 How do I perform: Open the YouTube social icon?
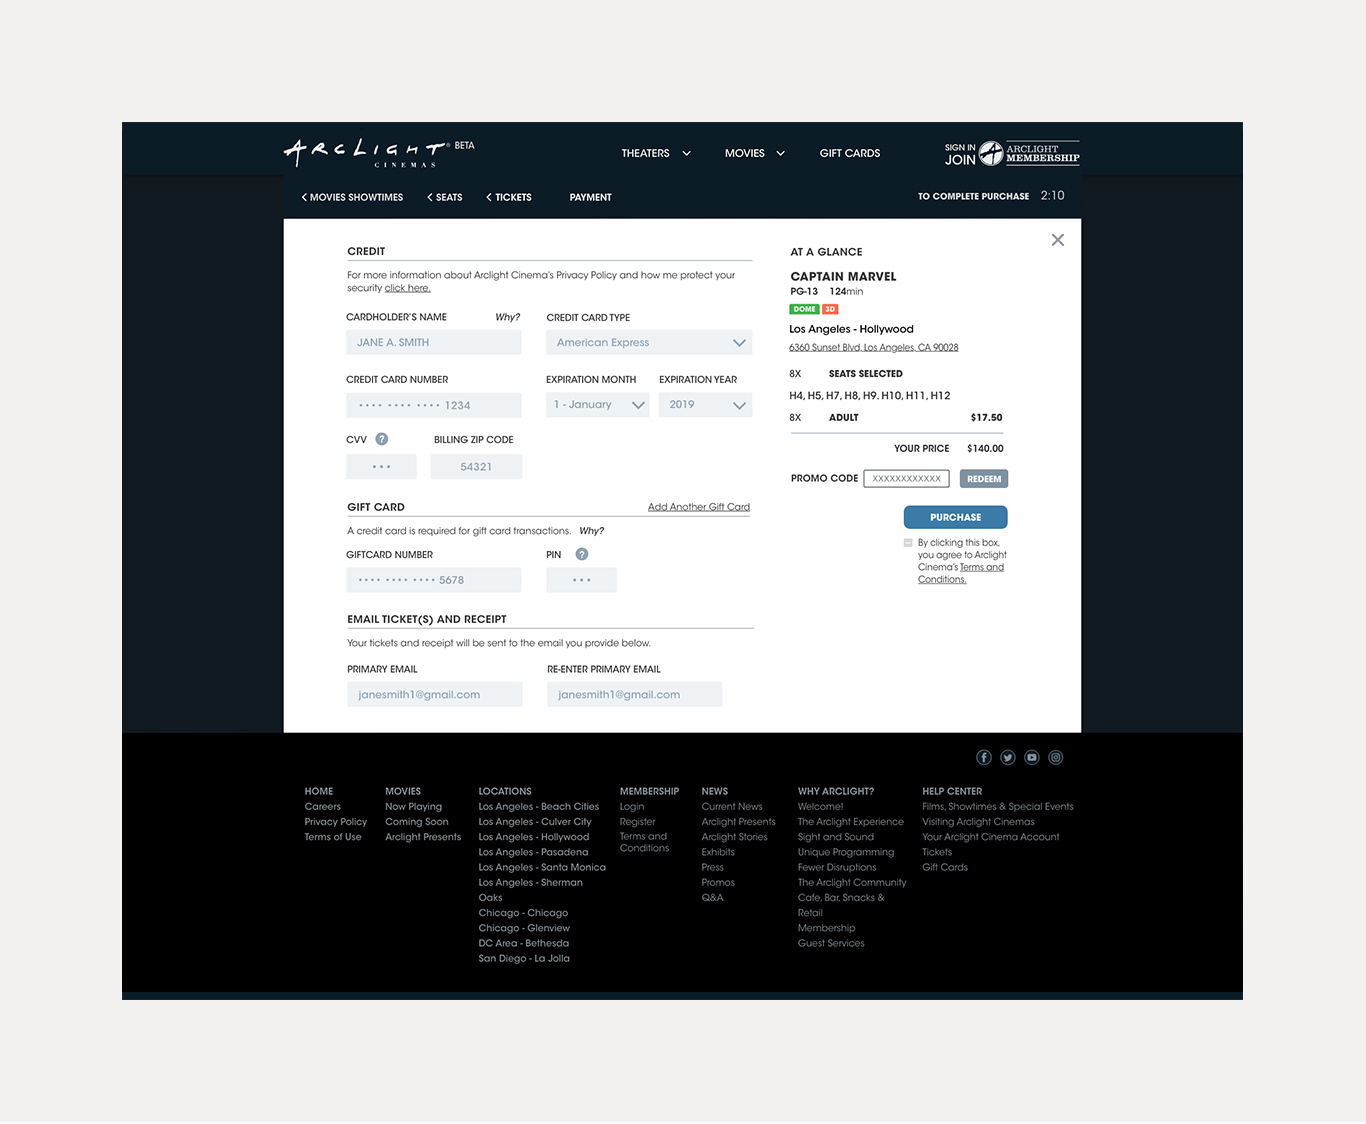coord(1032,757)
